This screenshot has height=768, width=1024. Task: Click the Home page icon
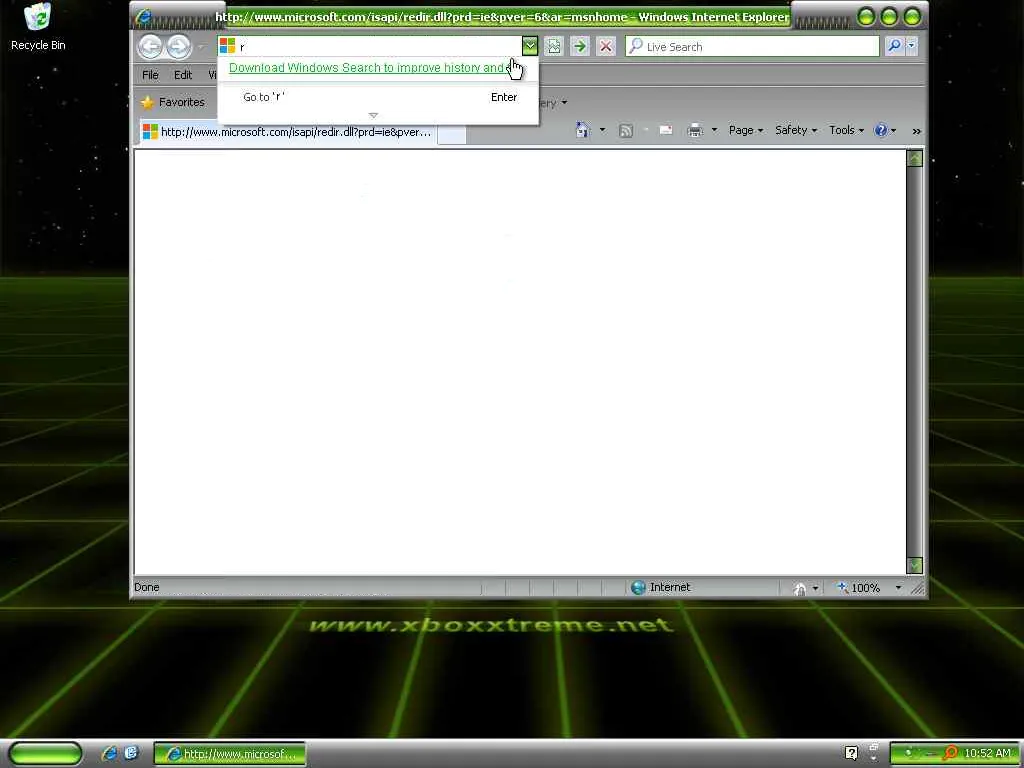[583, 130]
